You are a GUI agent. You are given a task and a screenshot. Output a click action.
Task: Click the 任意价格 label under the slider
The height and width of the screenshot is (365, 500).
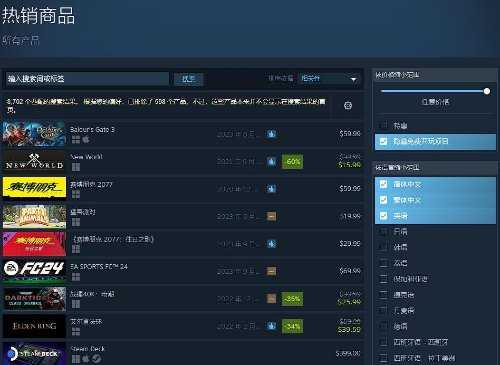pos(435,102)
